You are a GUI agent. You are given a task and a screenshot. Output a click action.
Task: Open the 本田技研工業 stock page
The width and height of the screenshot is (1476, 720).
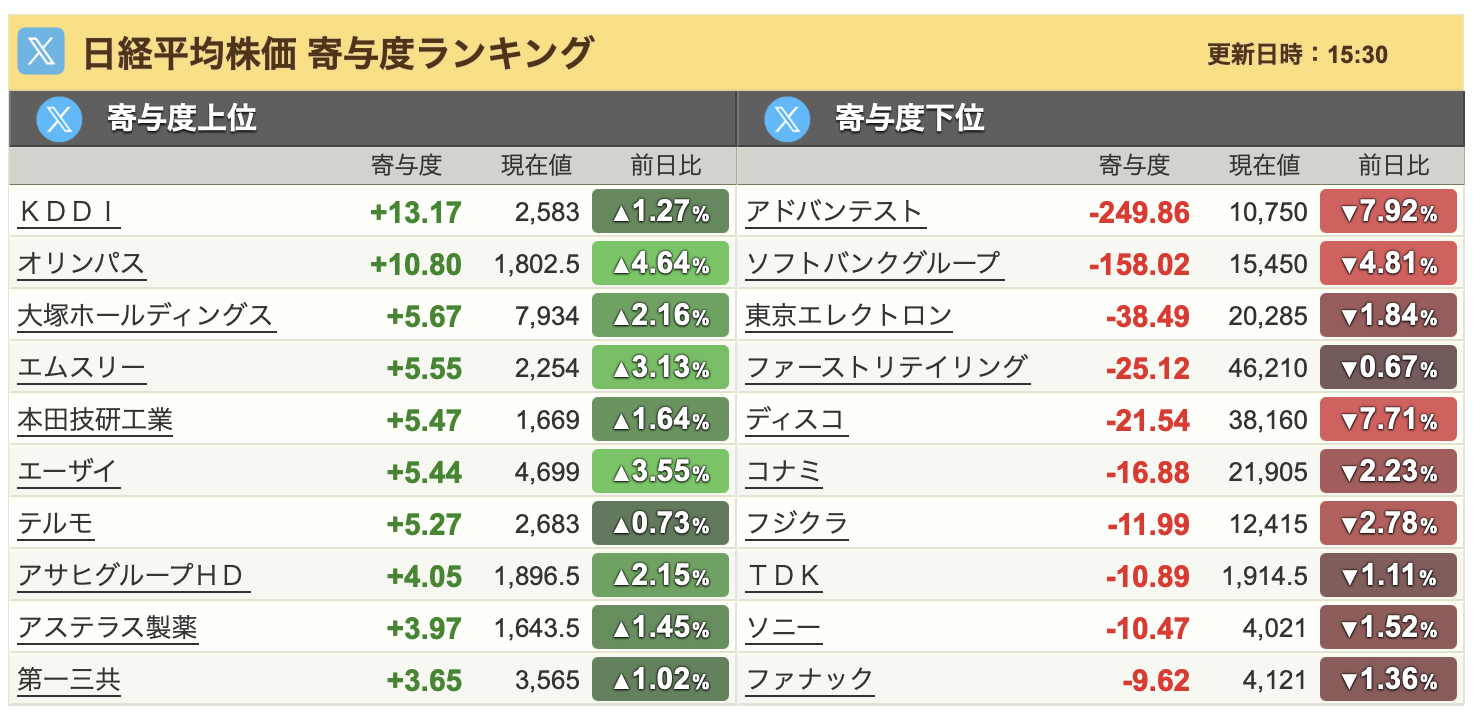point(95,420)
